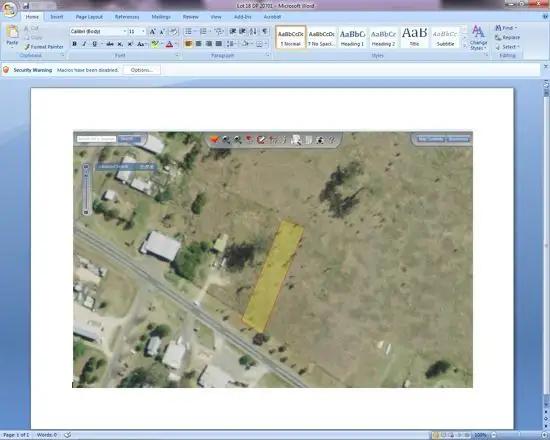Screen dimensions: 550x440
Task: Open the font name dropdown
Action: point(125,32)
